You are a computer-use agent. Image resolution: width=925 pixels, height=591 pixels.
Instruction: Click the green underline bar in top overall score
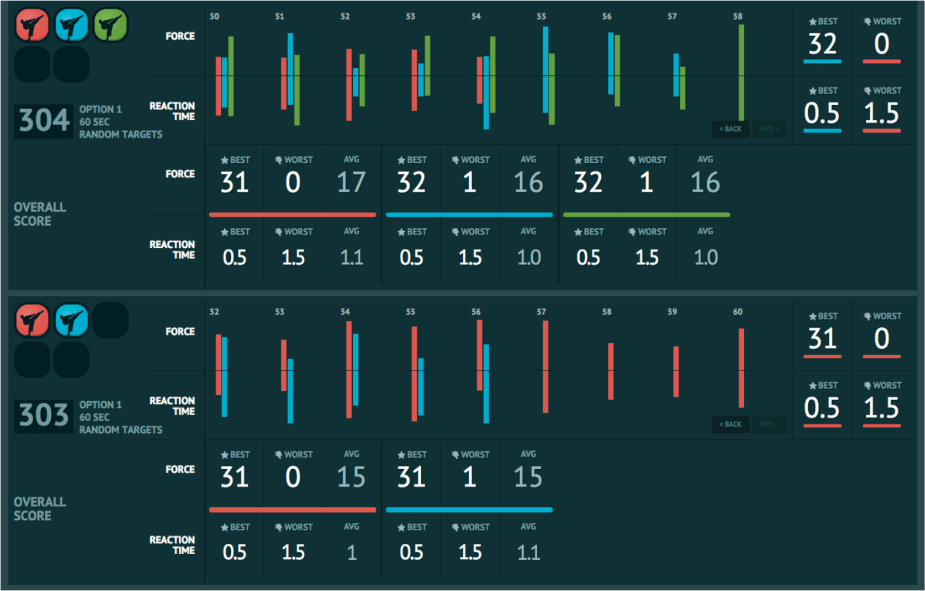point(646,214)
